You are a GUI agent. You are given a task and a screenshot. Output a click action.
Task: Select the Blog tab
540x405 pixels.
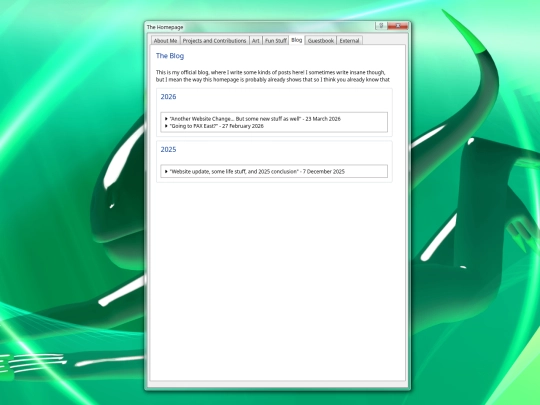[297, 40]
